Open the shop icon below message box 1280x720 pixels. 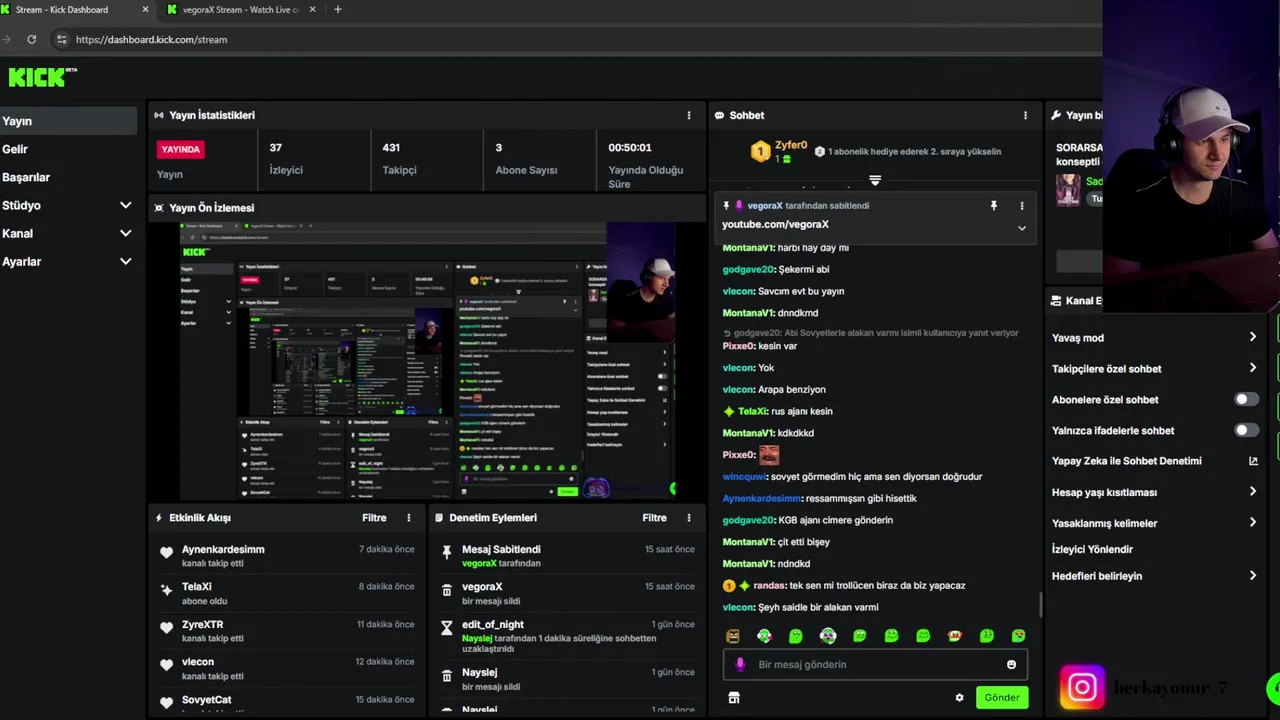point(733,698)
